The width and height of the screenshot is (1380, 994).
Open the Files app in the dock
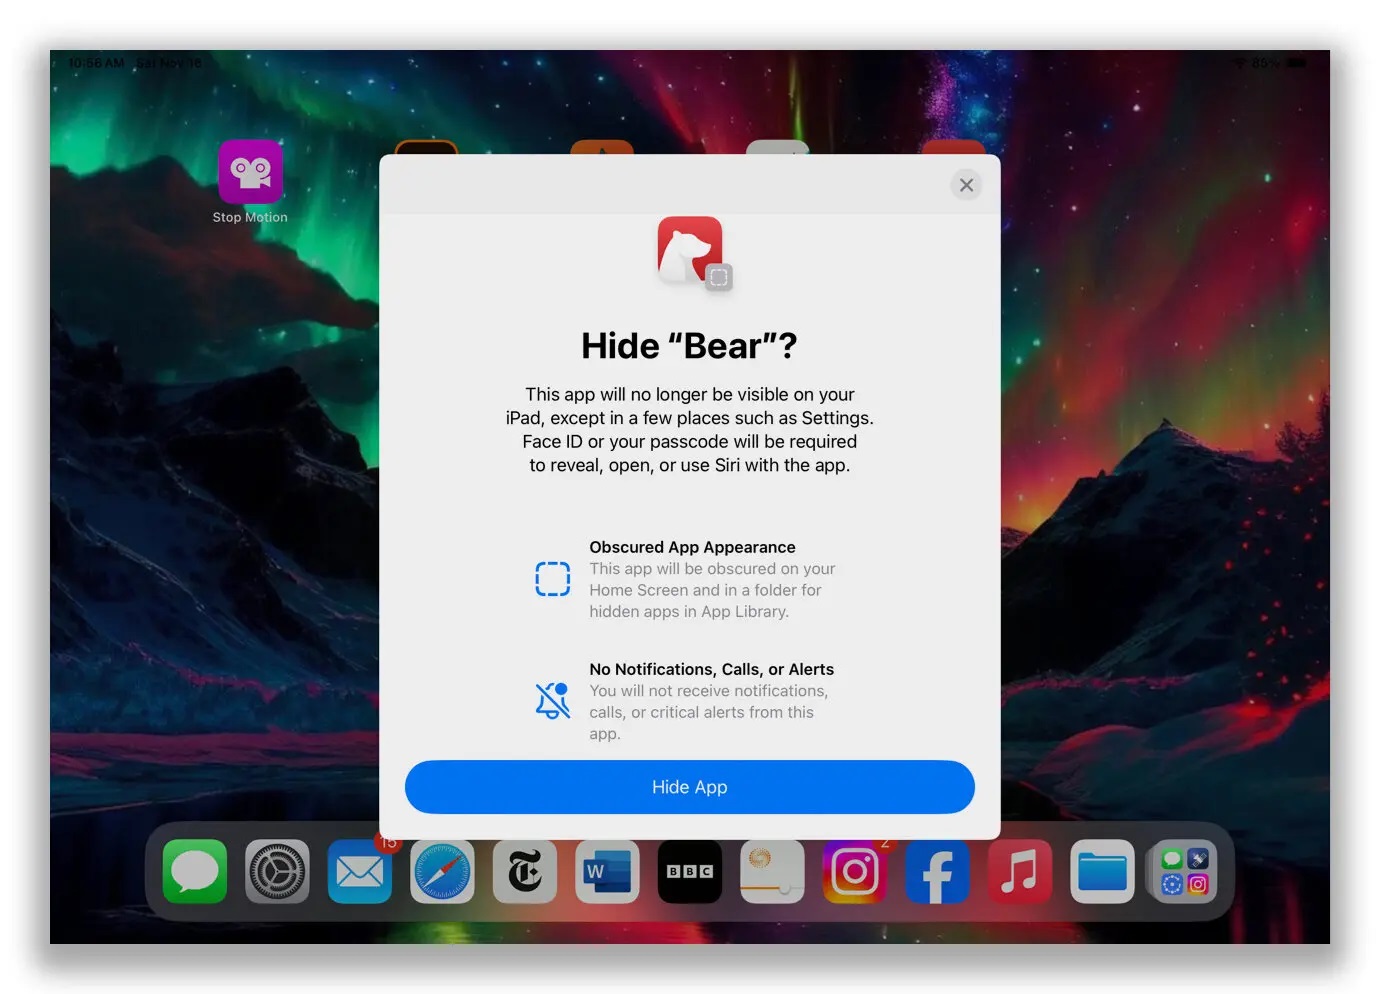click(1101, 871)
